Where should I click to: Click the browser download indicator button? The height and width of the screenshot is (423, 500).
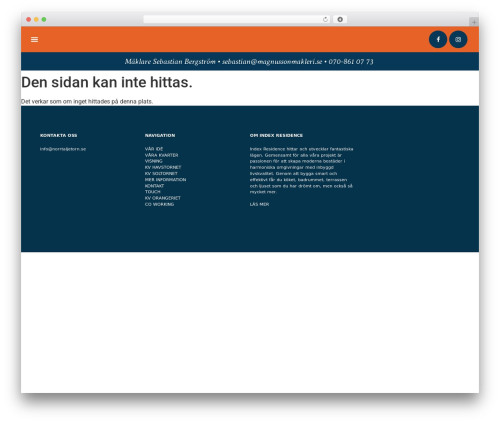pos(340,19)
